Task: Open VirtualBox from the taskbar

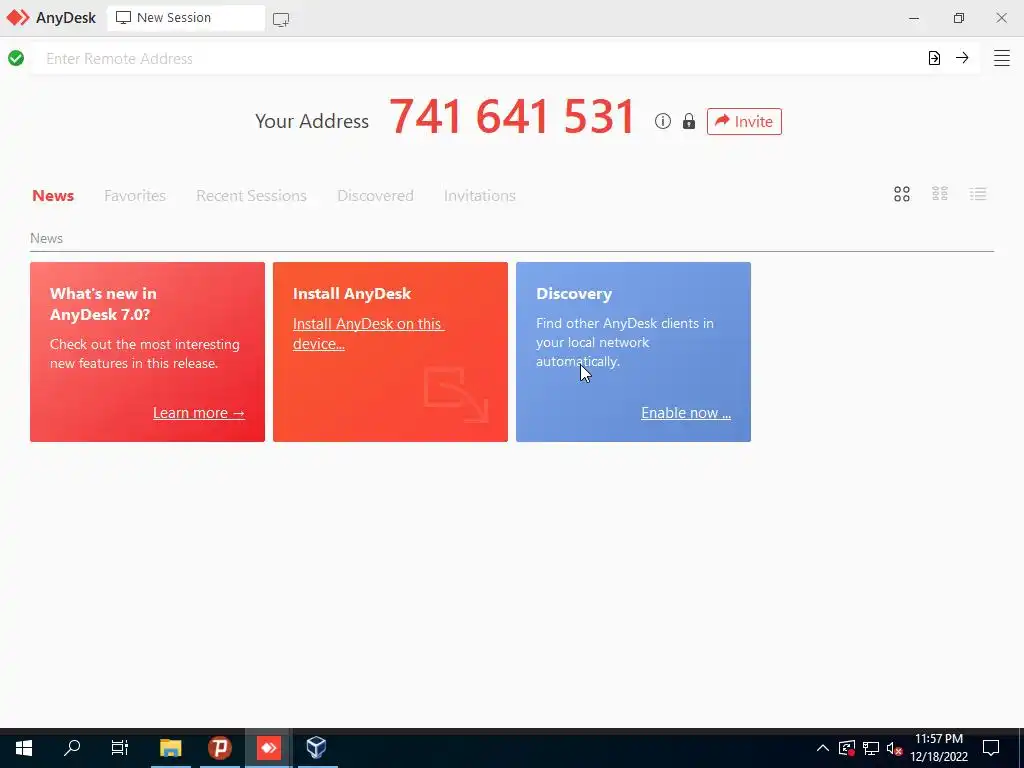Action: coord(316,747)
